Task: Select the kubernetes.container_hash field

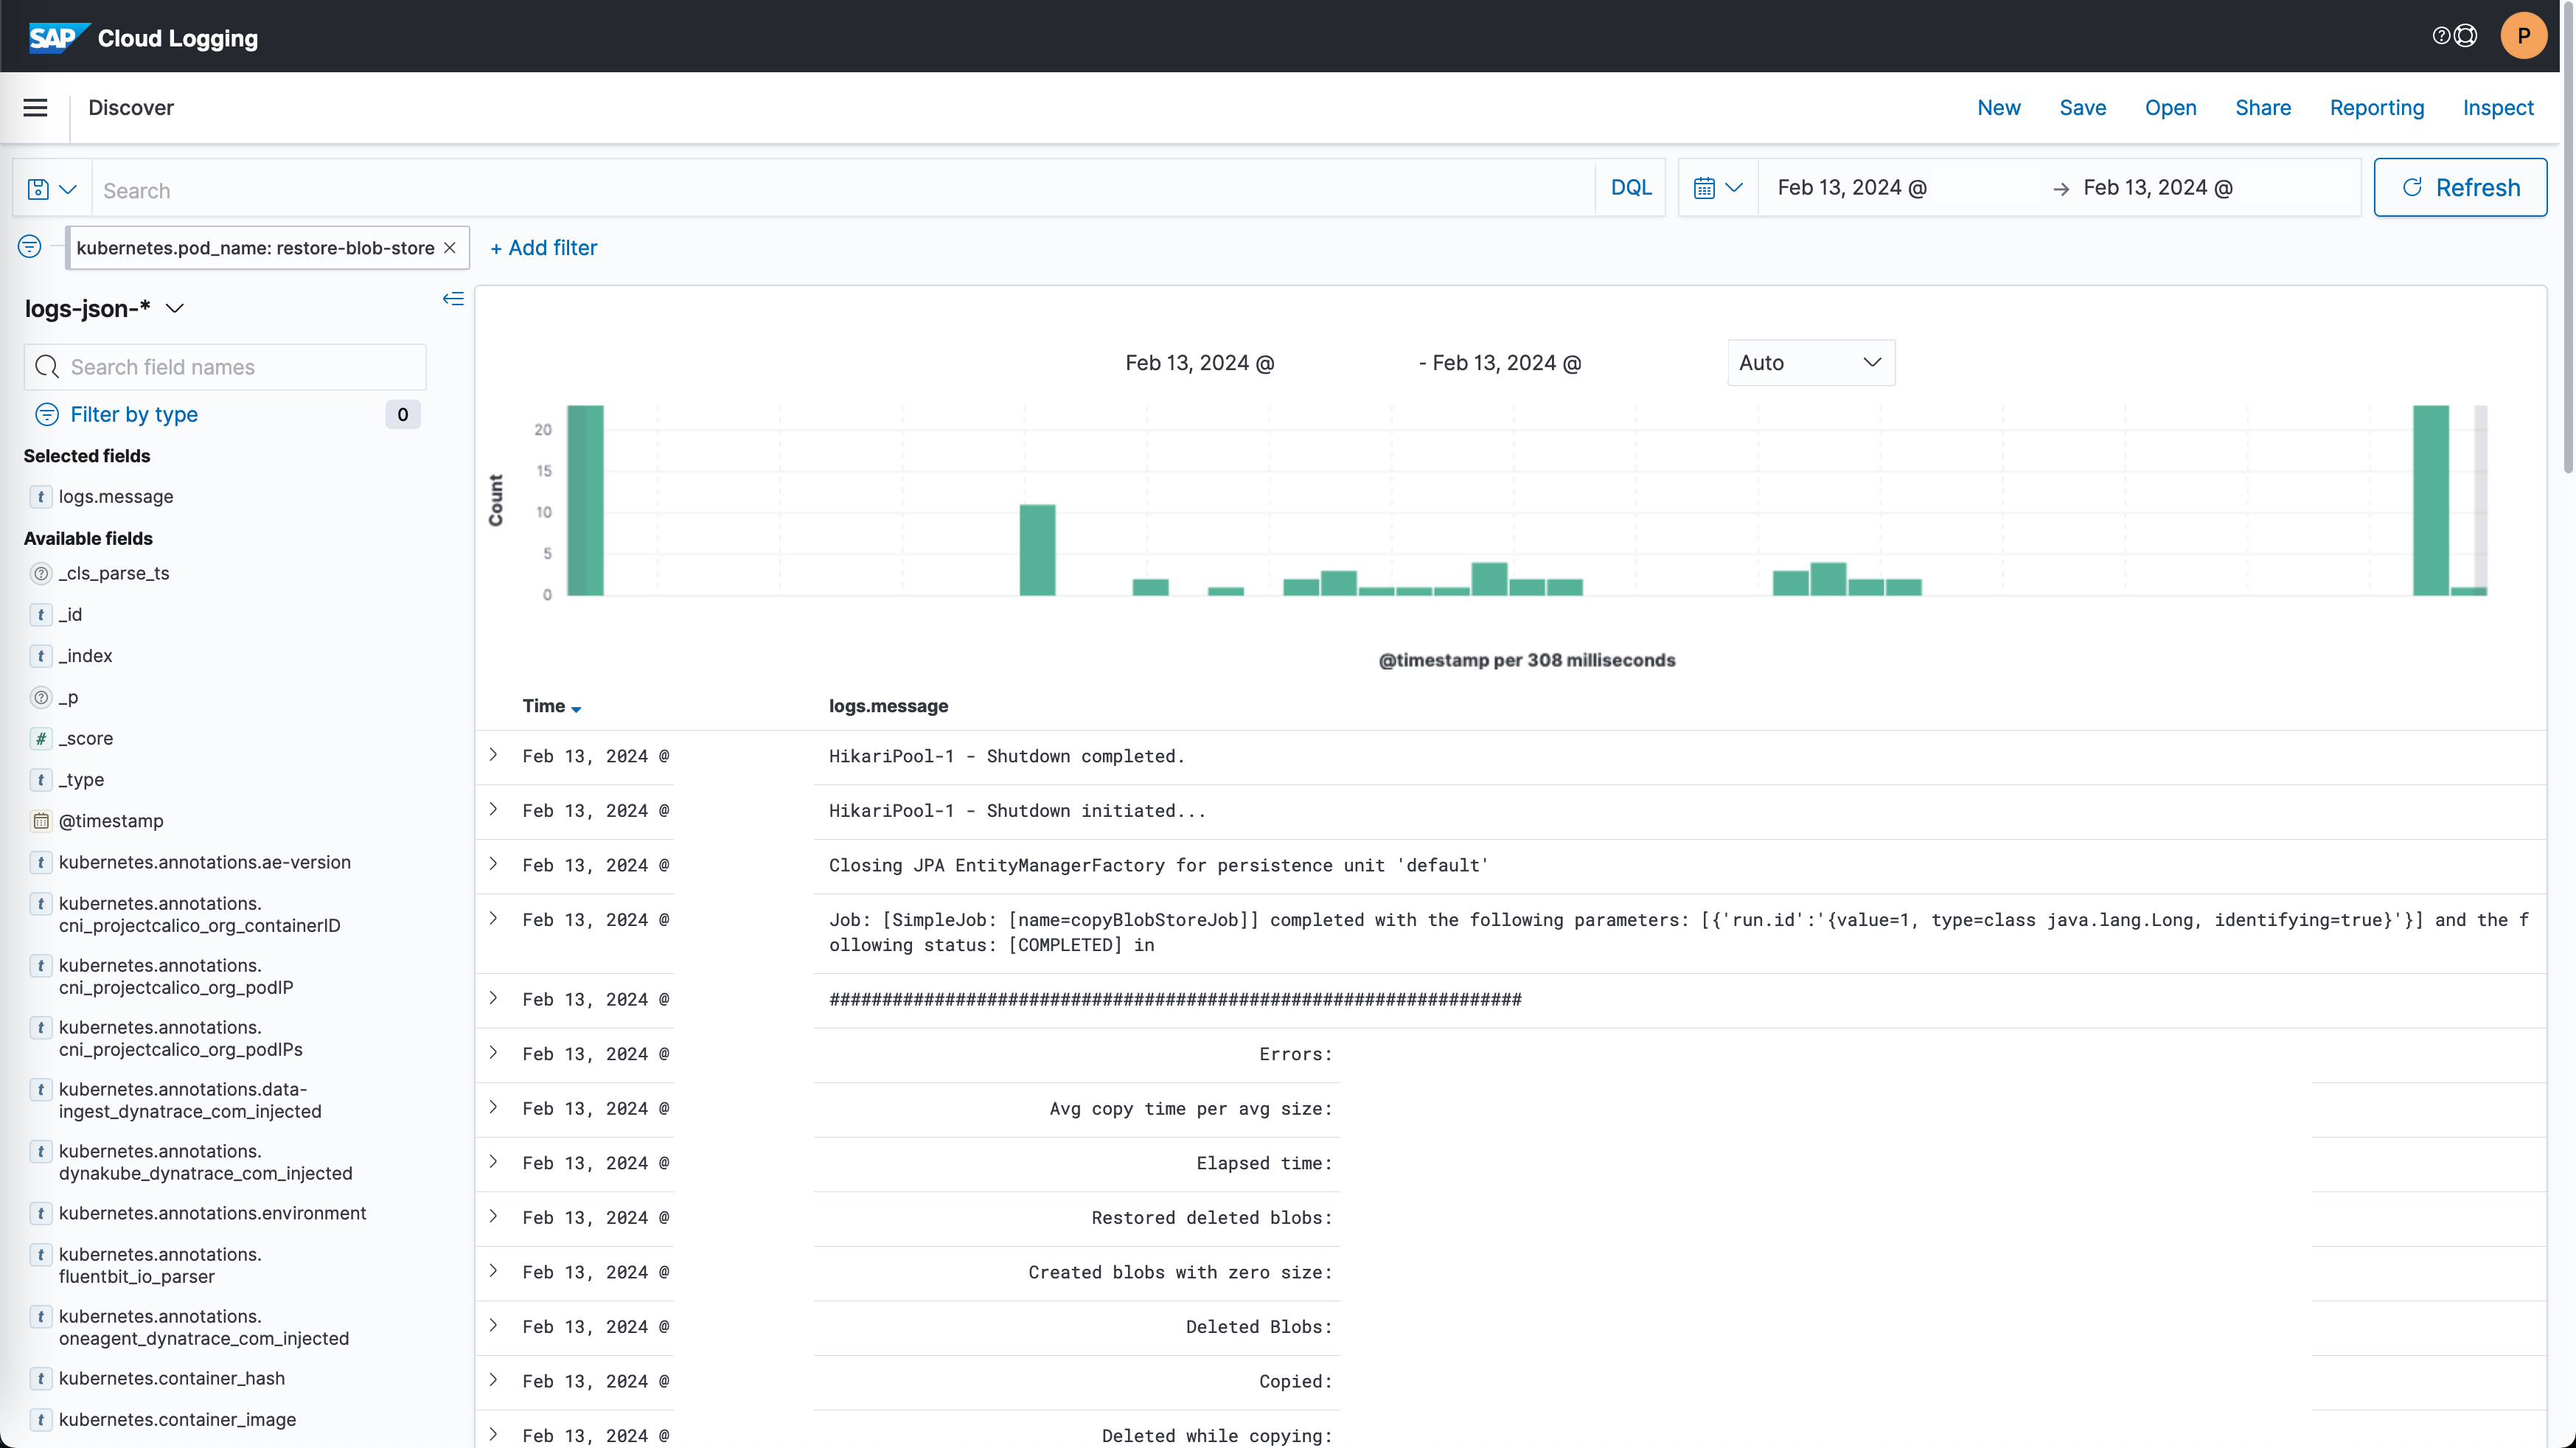Action: click(171, 1378)
